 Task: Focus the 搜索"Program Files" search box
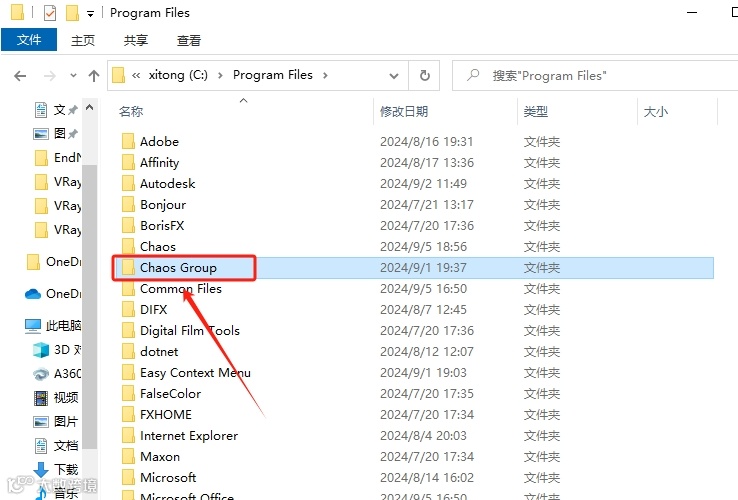pos(595,75)
